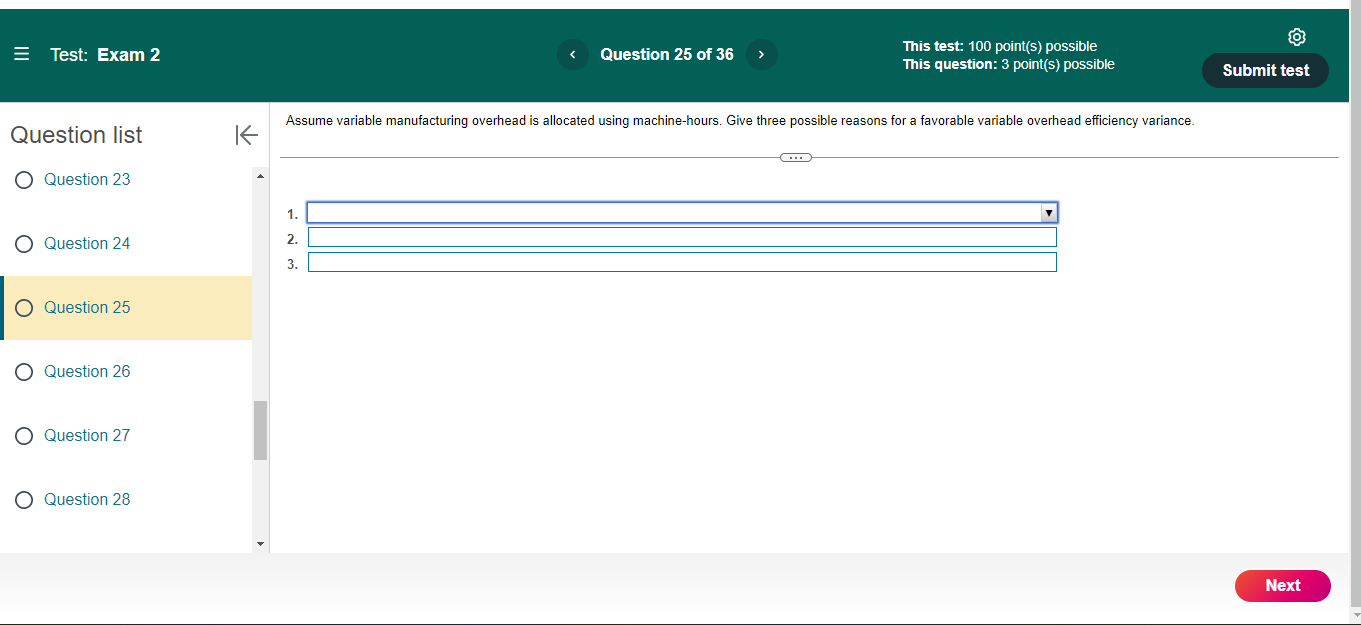Click the Next button
1361x625 pixels.
tap(1283, 585)
